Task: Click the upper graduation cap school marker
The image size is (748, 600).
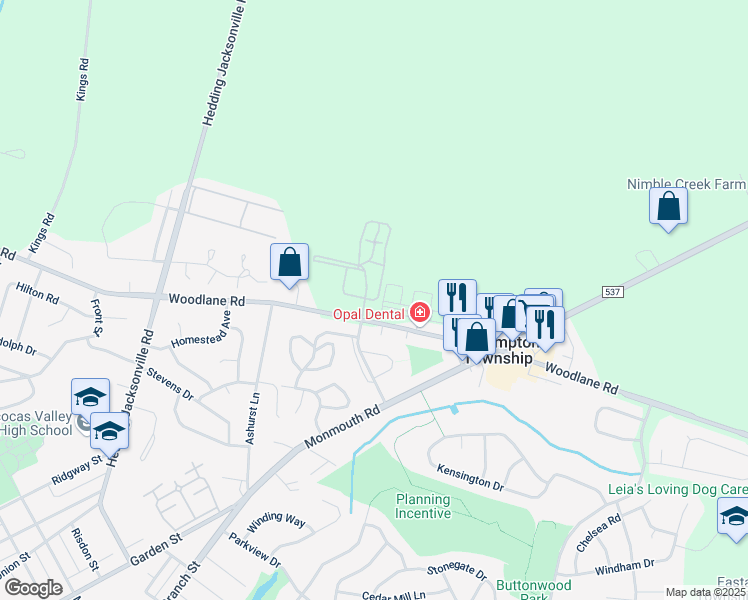Action: pos(91,397)
